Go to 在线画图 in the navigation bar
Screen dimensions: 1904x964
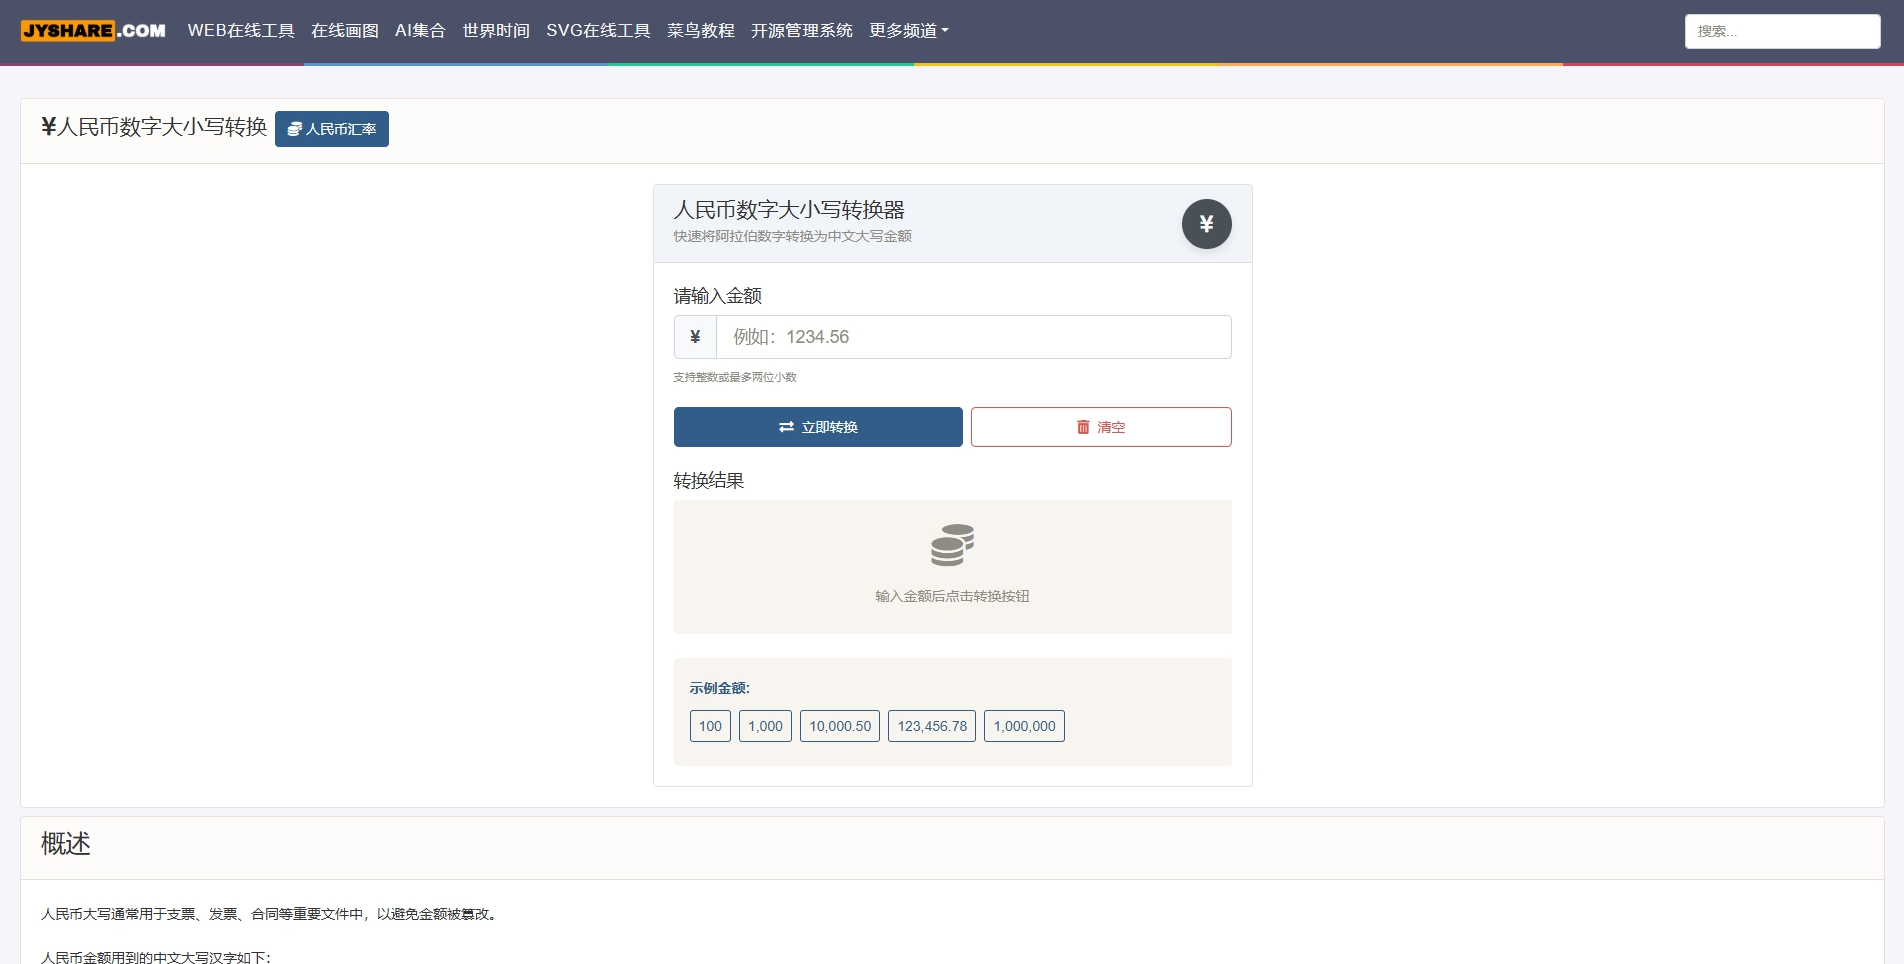pos(345,31)
